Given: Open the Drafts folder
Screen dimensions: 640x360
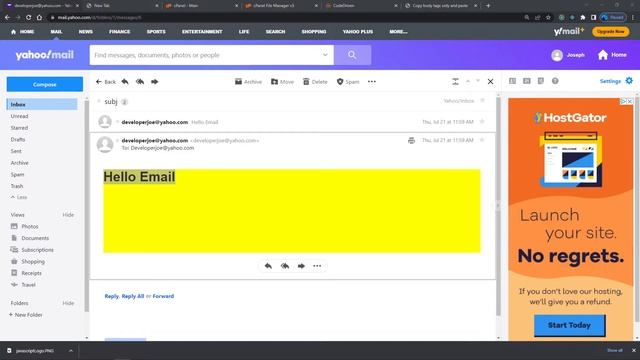Looking at the screenshot, I should (x=18, y=140).
